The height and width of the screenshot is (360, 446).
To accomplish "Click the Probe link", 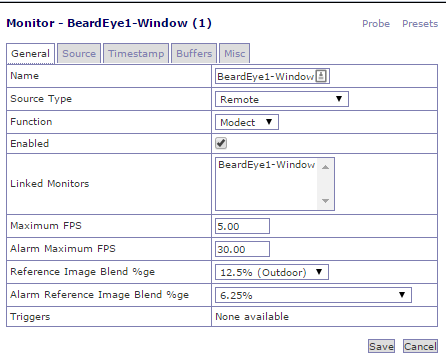I will click(x=376, y=24).
